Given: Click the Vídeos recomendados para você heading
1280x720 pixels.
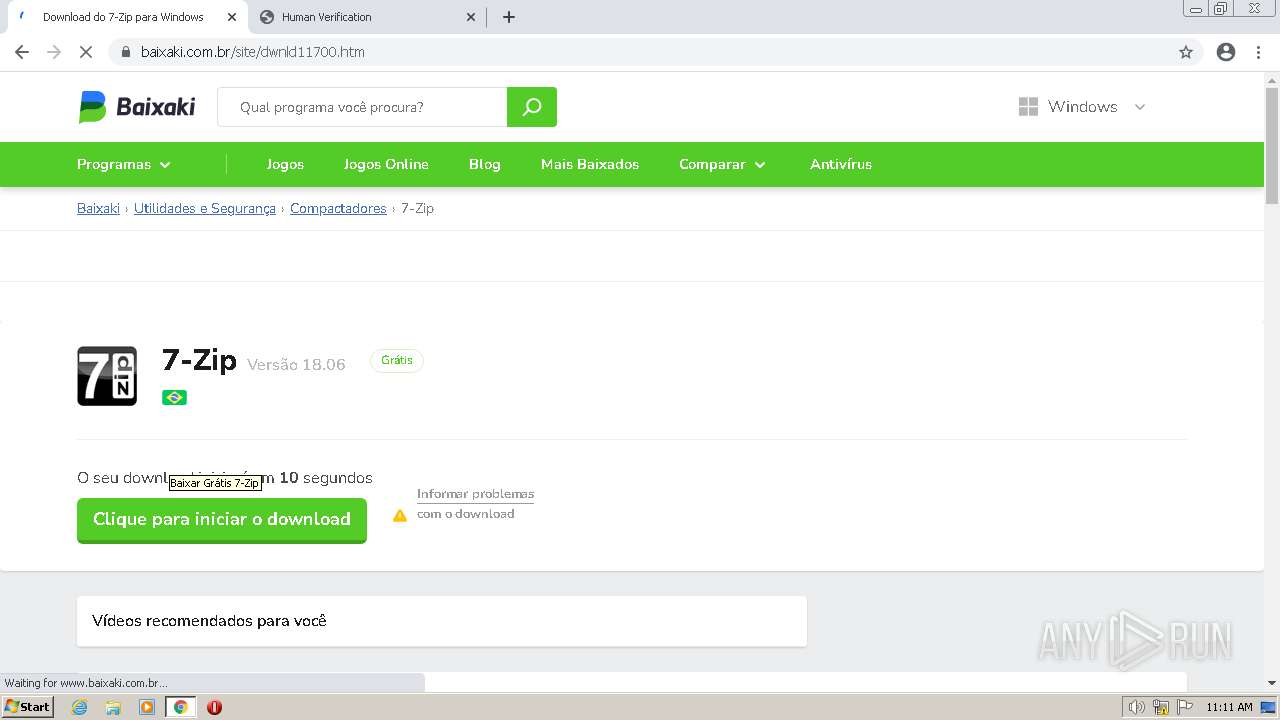Looking at the screenshot, I should pos(209,621).
